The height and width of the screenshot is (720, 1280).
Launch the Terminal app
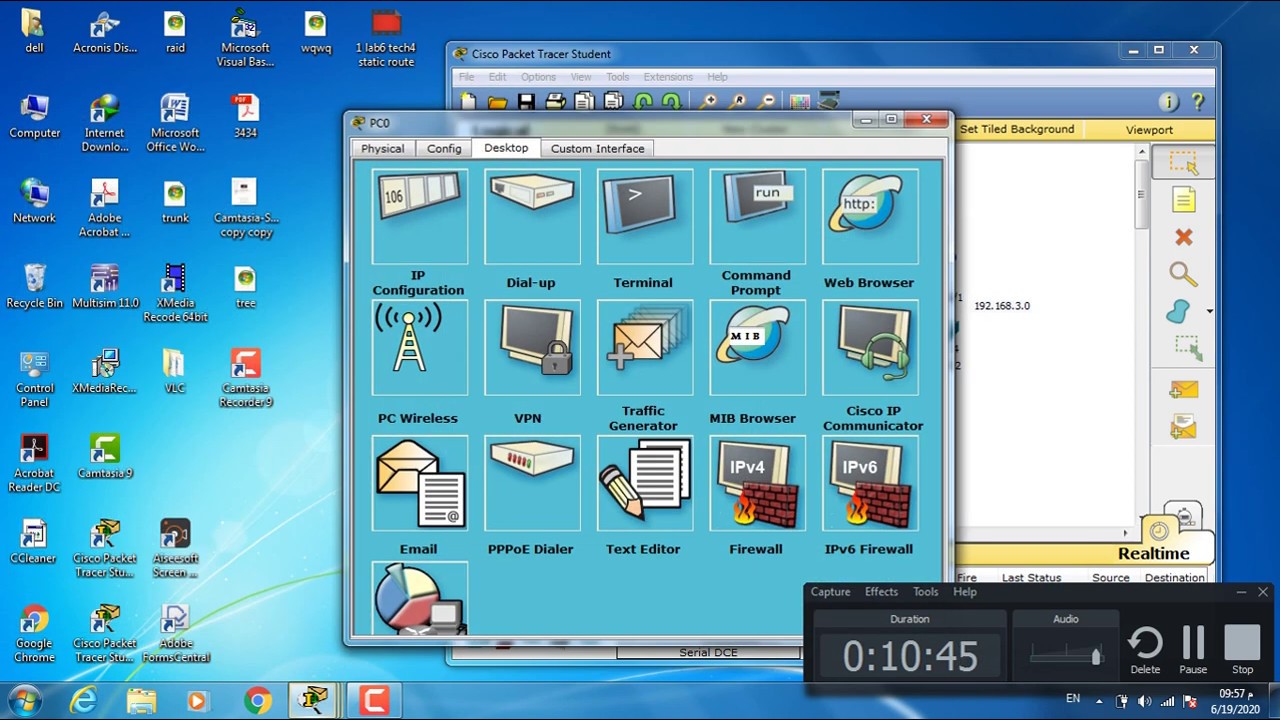[645, 216]
